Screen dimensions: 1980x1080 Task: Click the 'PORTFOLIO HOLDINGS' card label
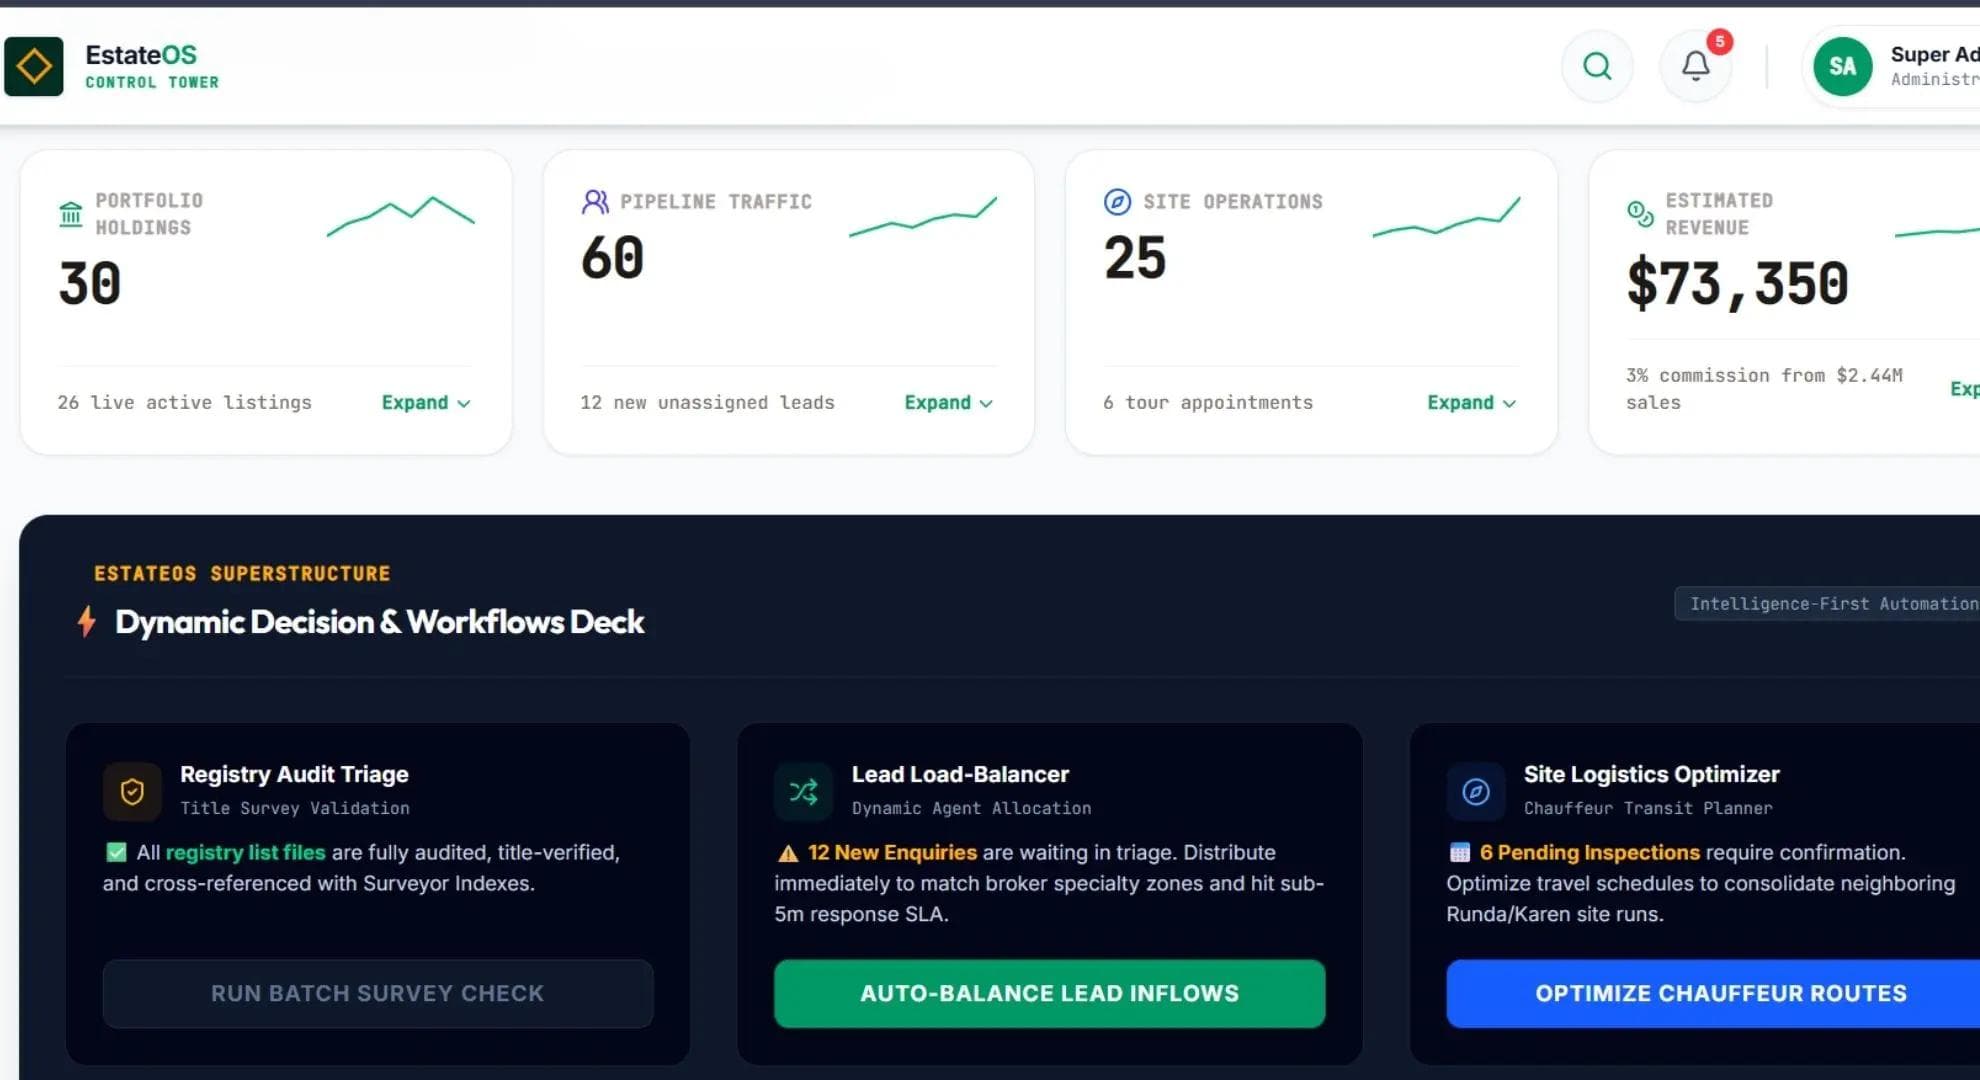[x=149, y=214]
